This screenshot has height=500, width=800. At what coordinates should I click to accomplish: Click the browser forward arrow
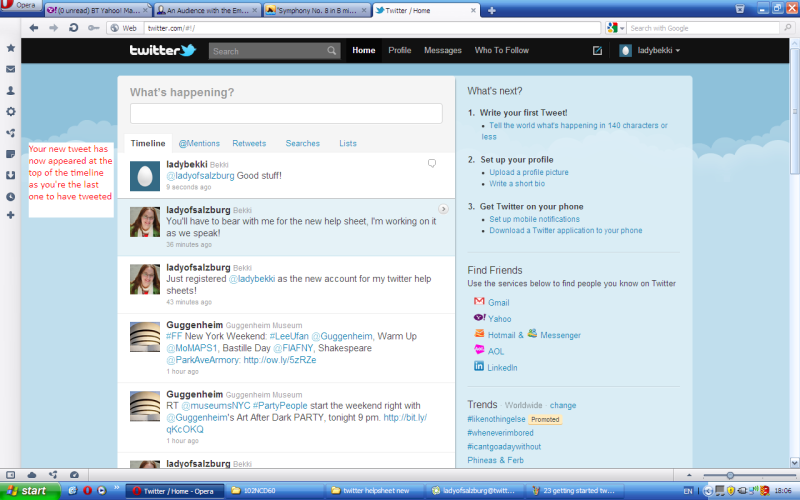(54, 28)
